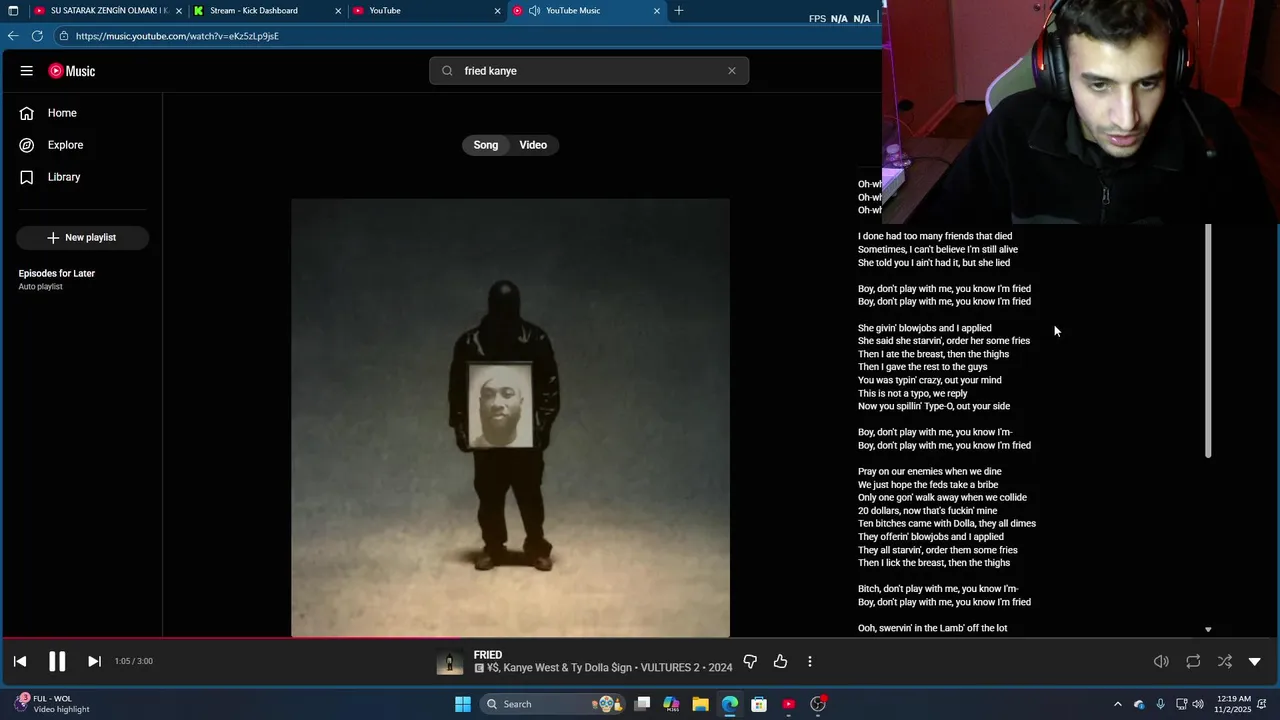
Task: Click the OneDrive tray icon
Action: coord(1139,704)
